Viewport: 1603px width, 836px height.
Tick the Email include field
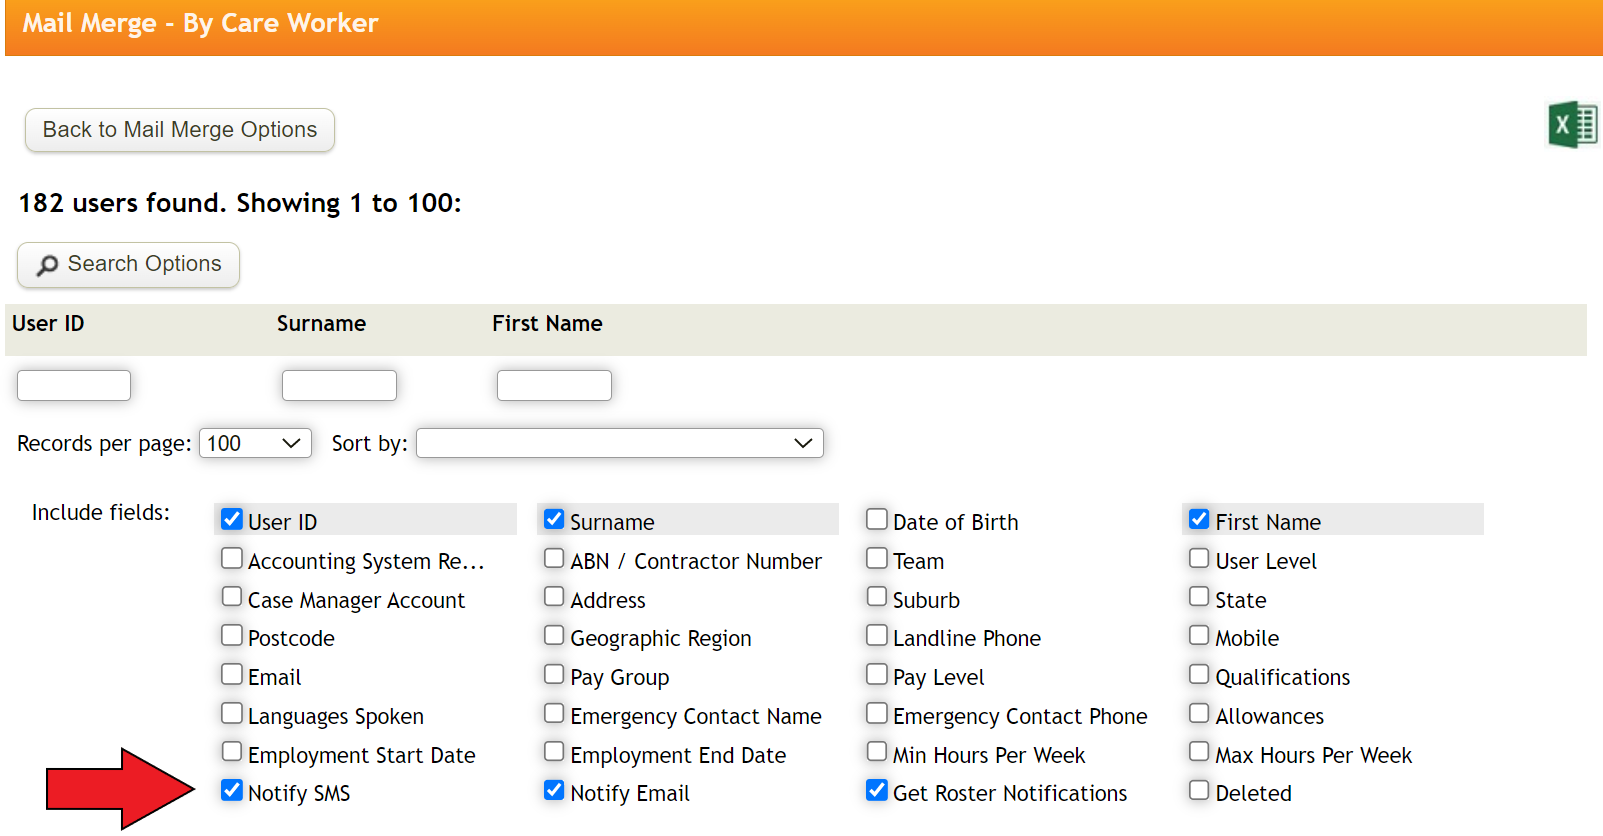coord(232,674)
